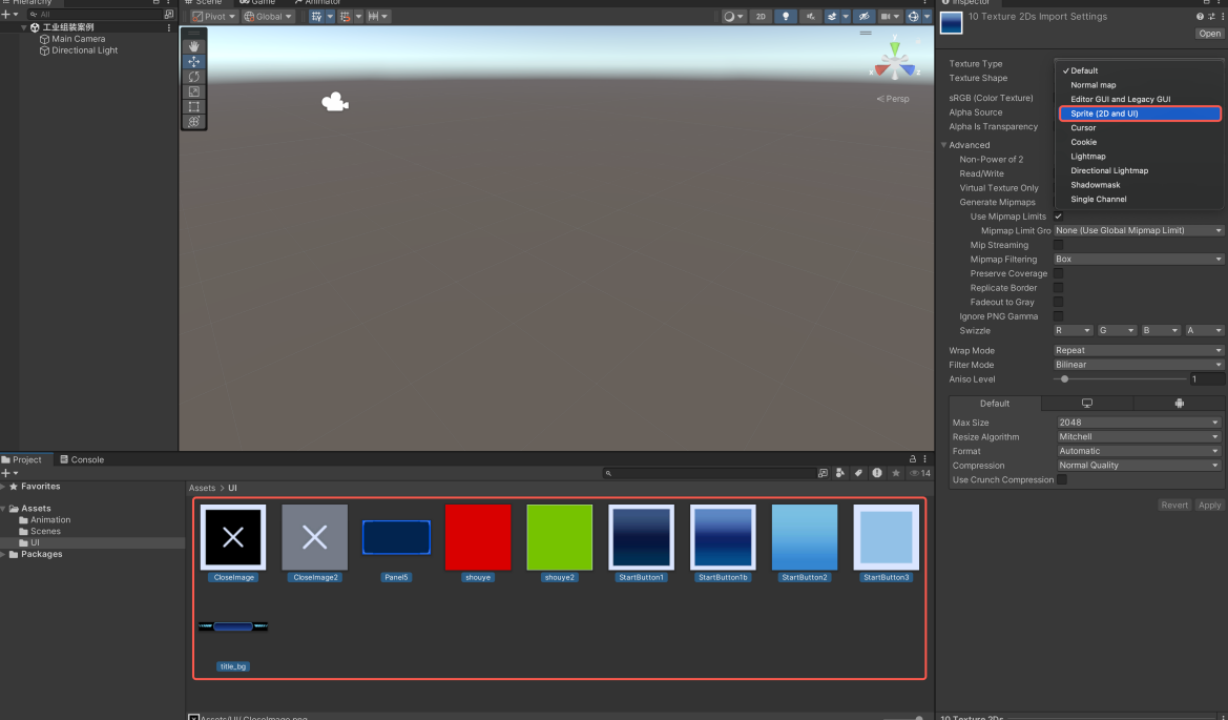Switch to the Game tab
Screen dimensions: 1228x720
point(257,3)
